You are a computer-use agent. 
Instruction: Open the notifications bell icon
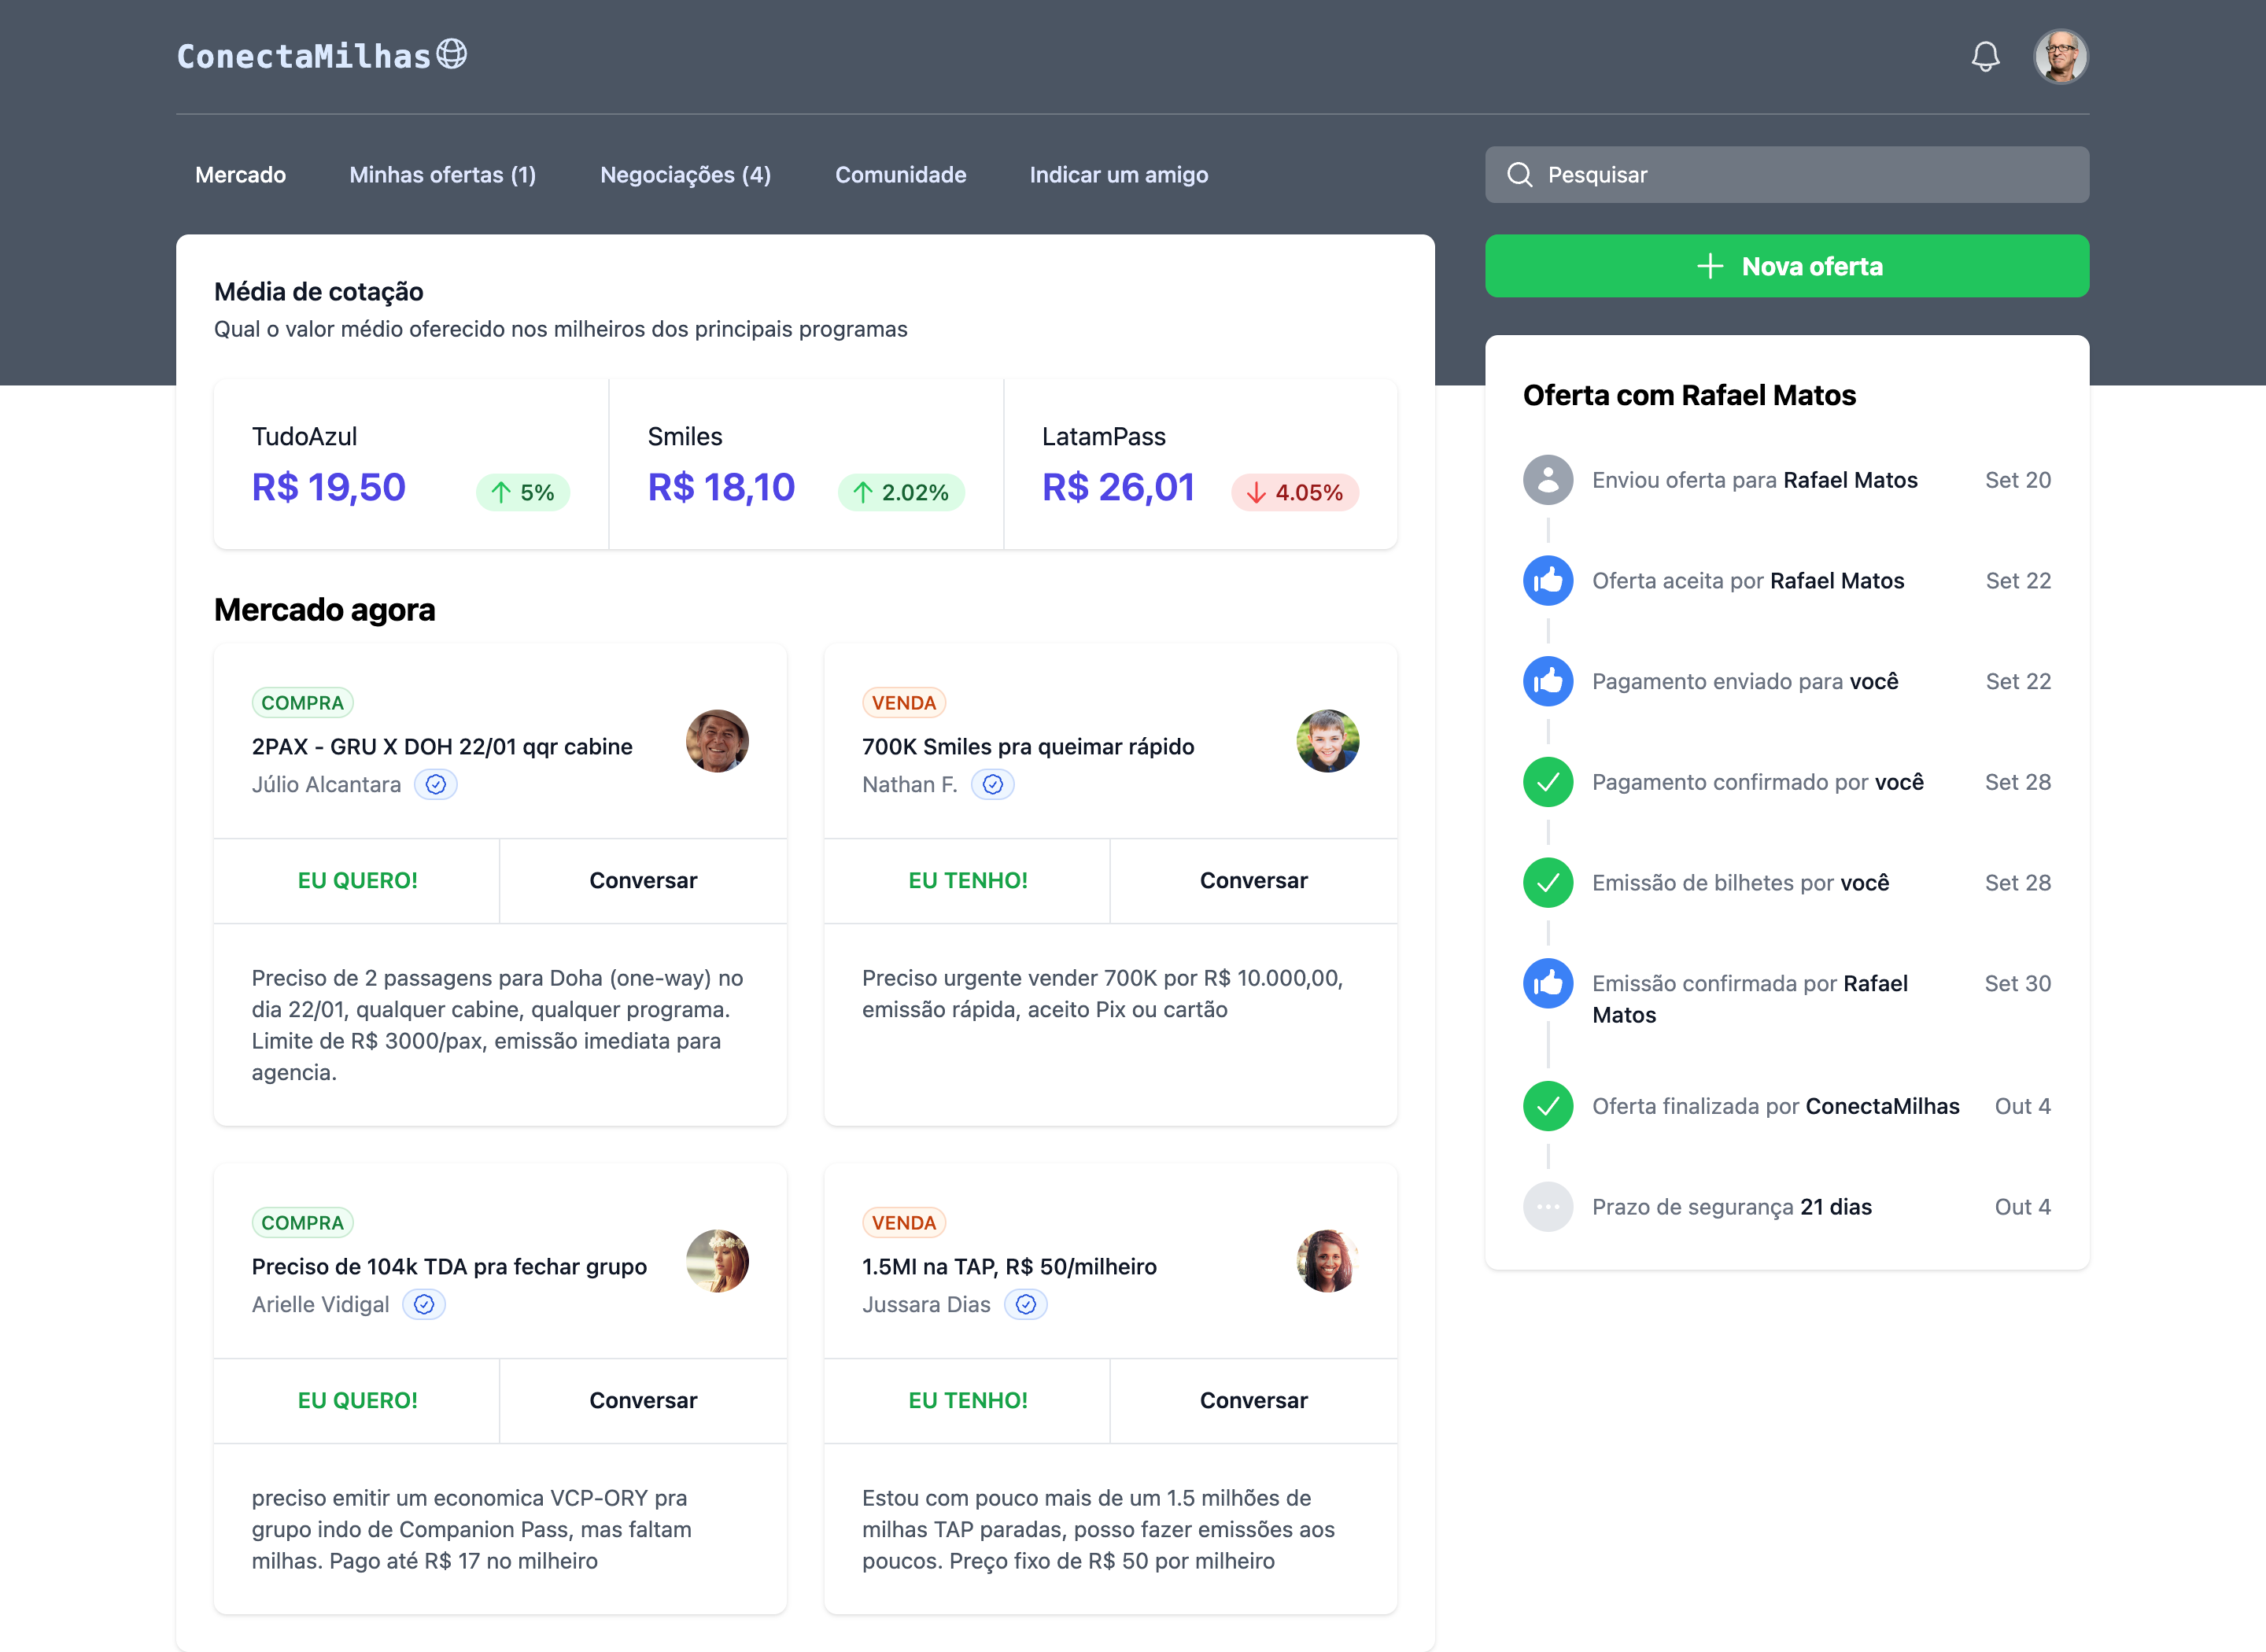click(1985, 56)
